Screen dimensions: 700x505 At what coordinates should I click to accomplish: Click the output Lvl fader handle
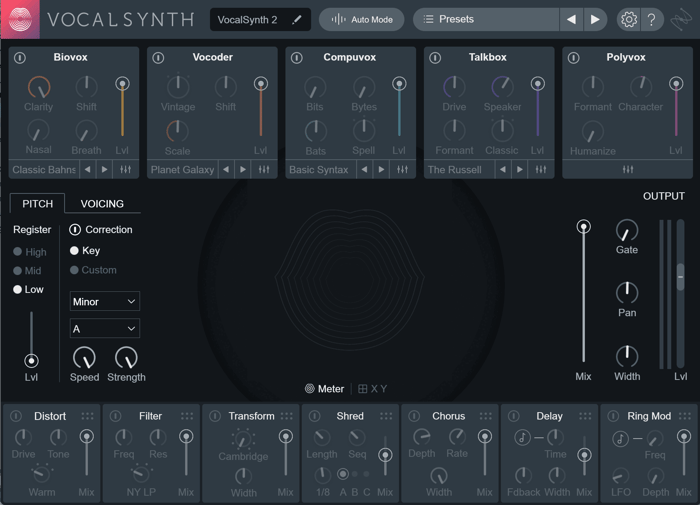click(x=680, y=277)
